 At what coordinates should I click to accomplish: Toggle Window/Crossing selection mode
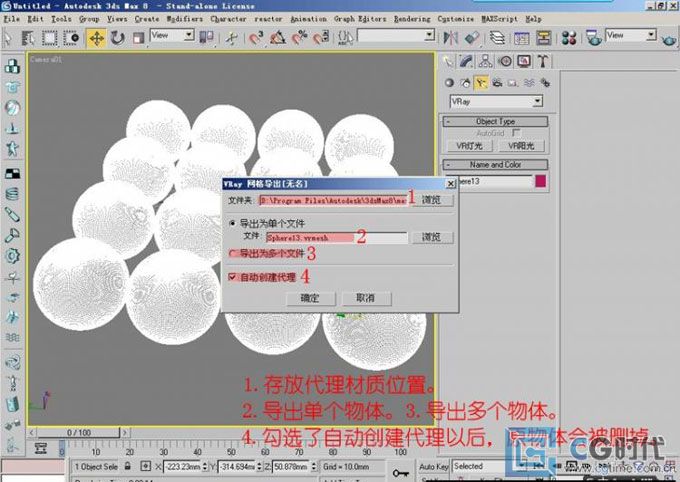pyautogui.click(x=71, y=38)
